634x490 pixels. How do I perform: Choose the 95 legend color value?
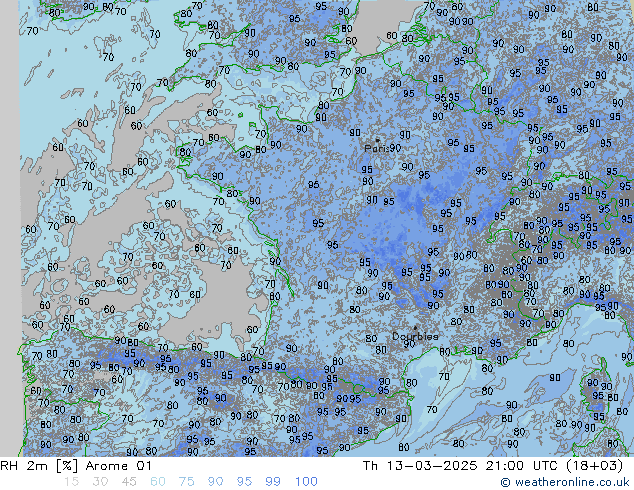coord(245,482)
